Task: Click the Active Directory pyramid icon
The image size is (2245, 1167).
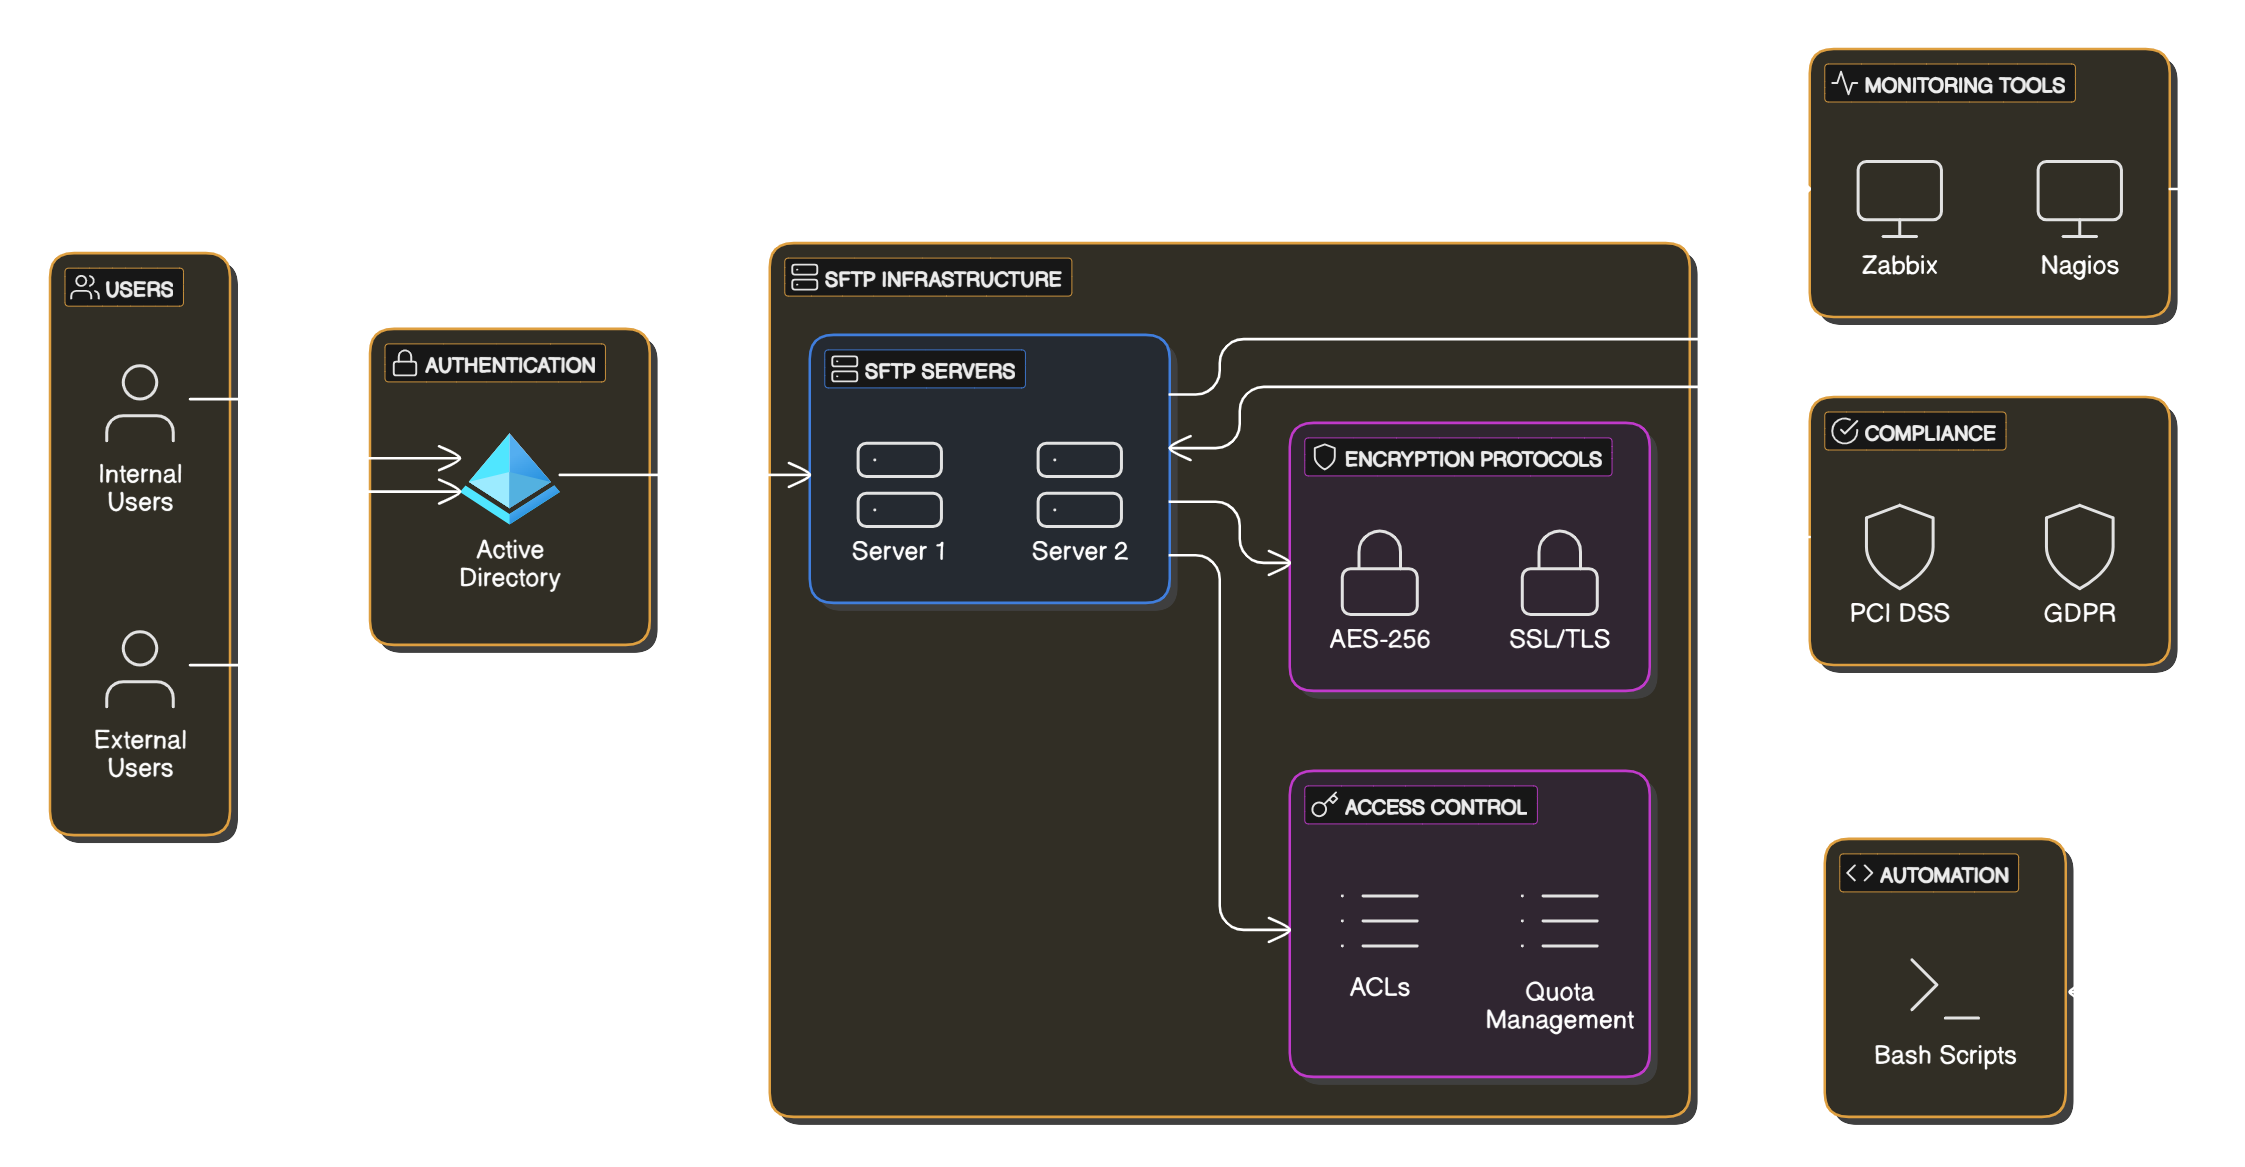Action: coord(510,478)
